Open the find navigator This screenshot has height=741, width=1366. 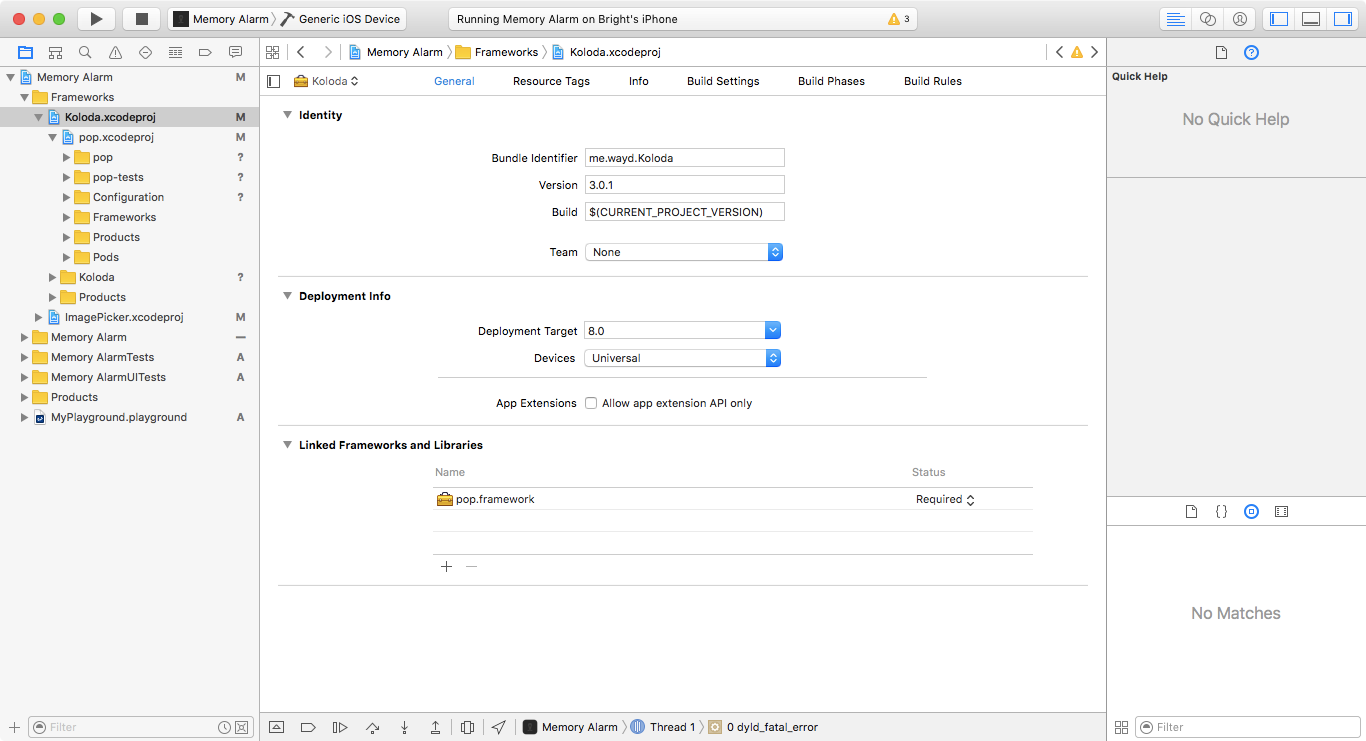85,52
